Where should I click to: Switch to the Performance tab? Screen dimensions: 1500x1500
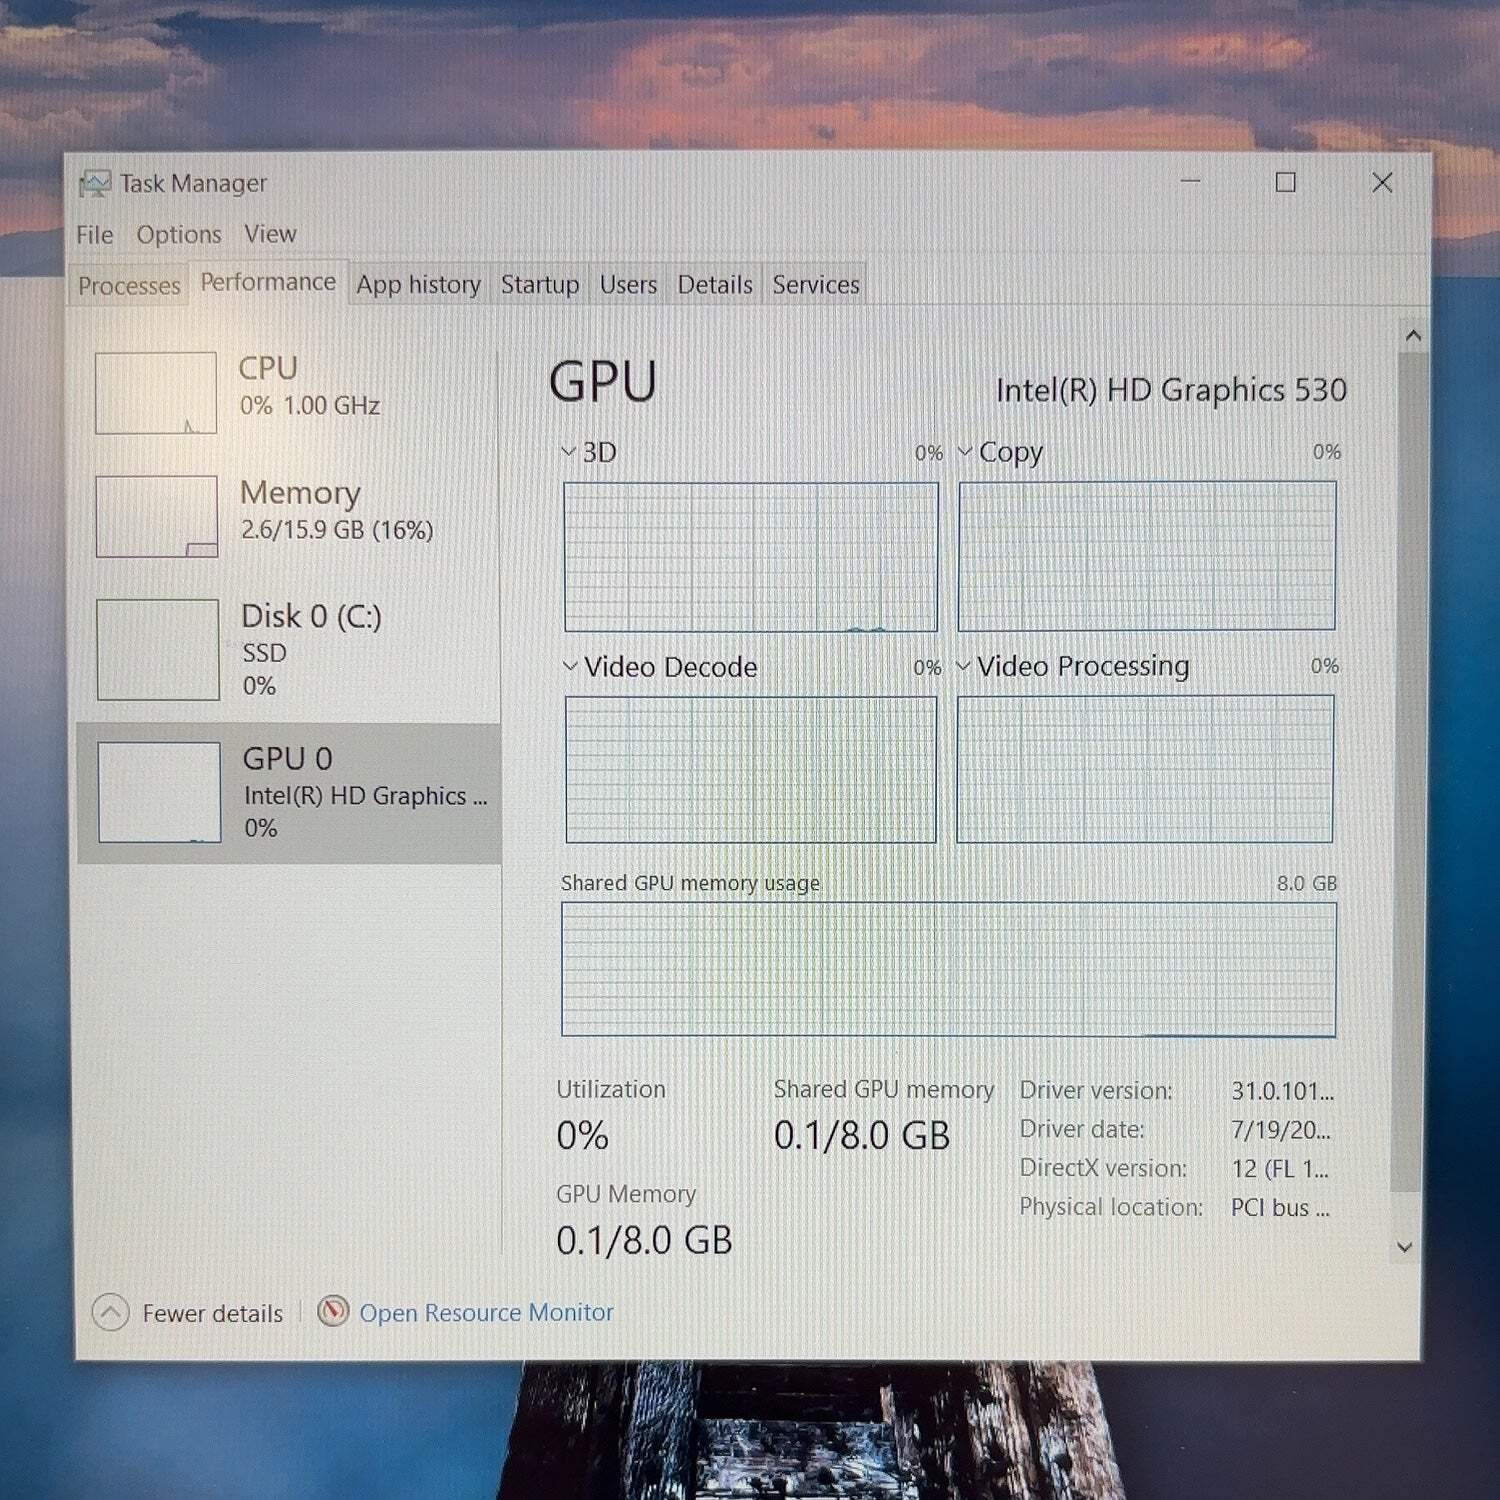tap(268, 283)
